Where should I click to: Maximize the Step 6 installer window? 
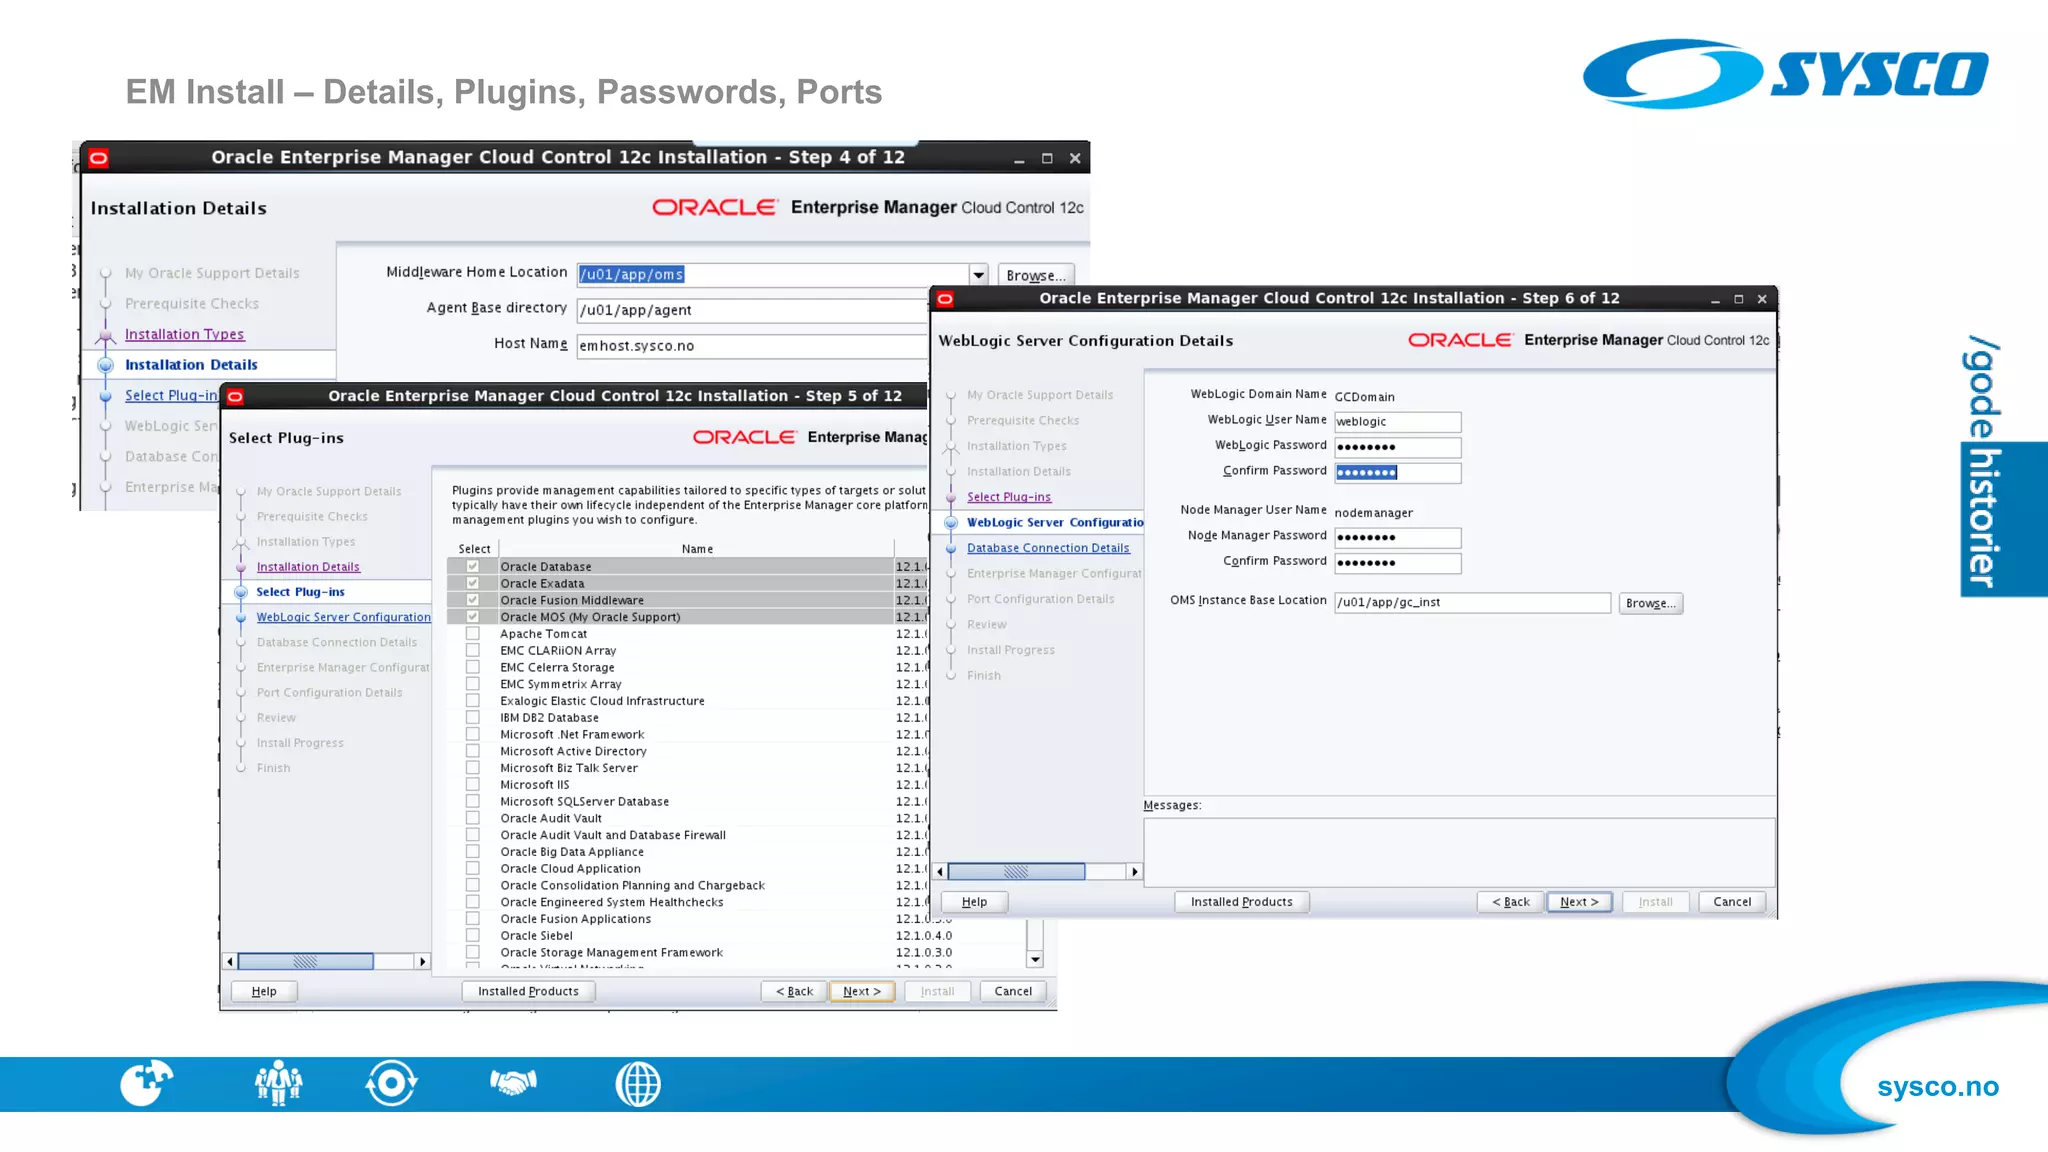(x=1739, y=299)
